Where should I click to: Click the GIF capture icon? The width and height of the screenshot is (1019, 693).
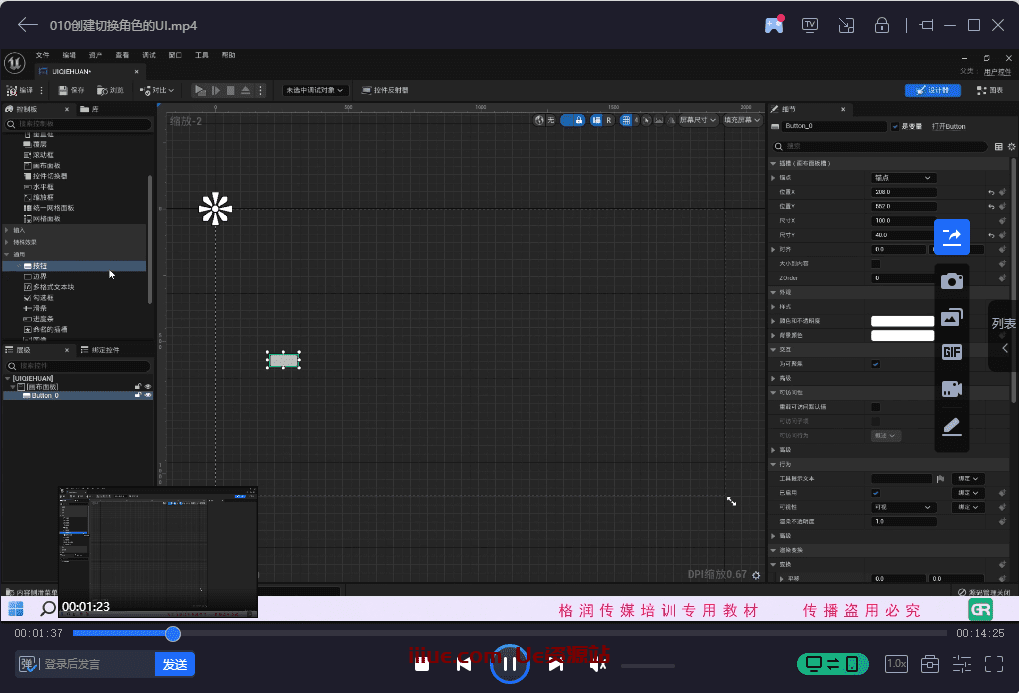951,352
